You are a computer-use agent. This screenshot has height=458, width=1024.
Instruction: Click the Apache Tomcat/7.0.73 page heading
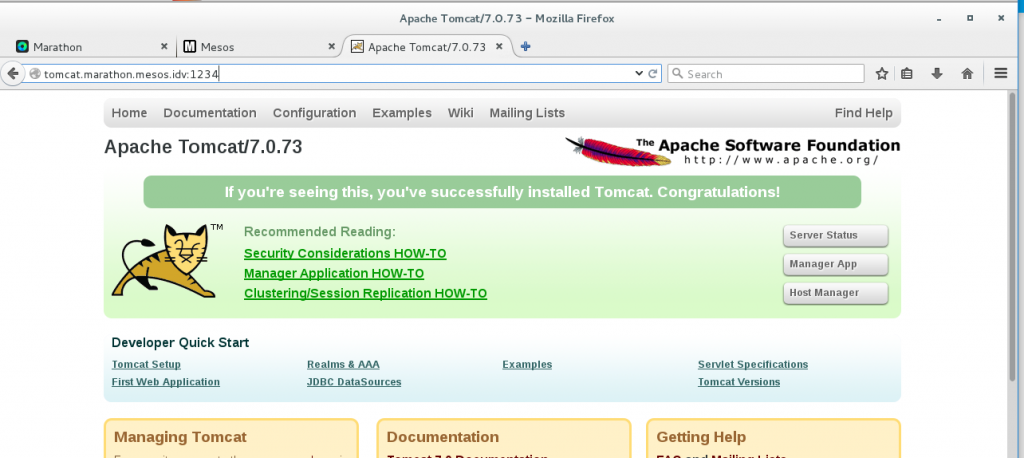(203, 147)
